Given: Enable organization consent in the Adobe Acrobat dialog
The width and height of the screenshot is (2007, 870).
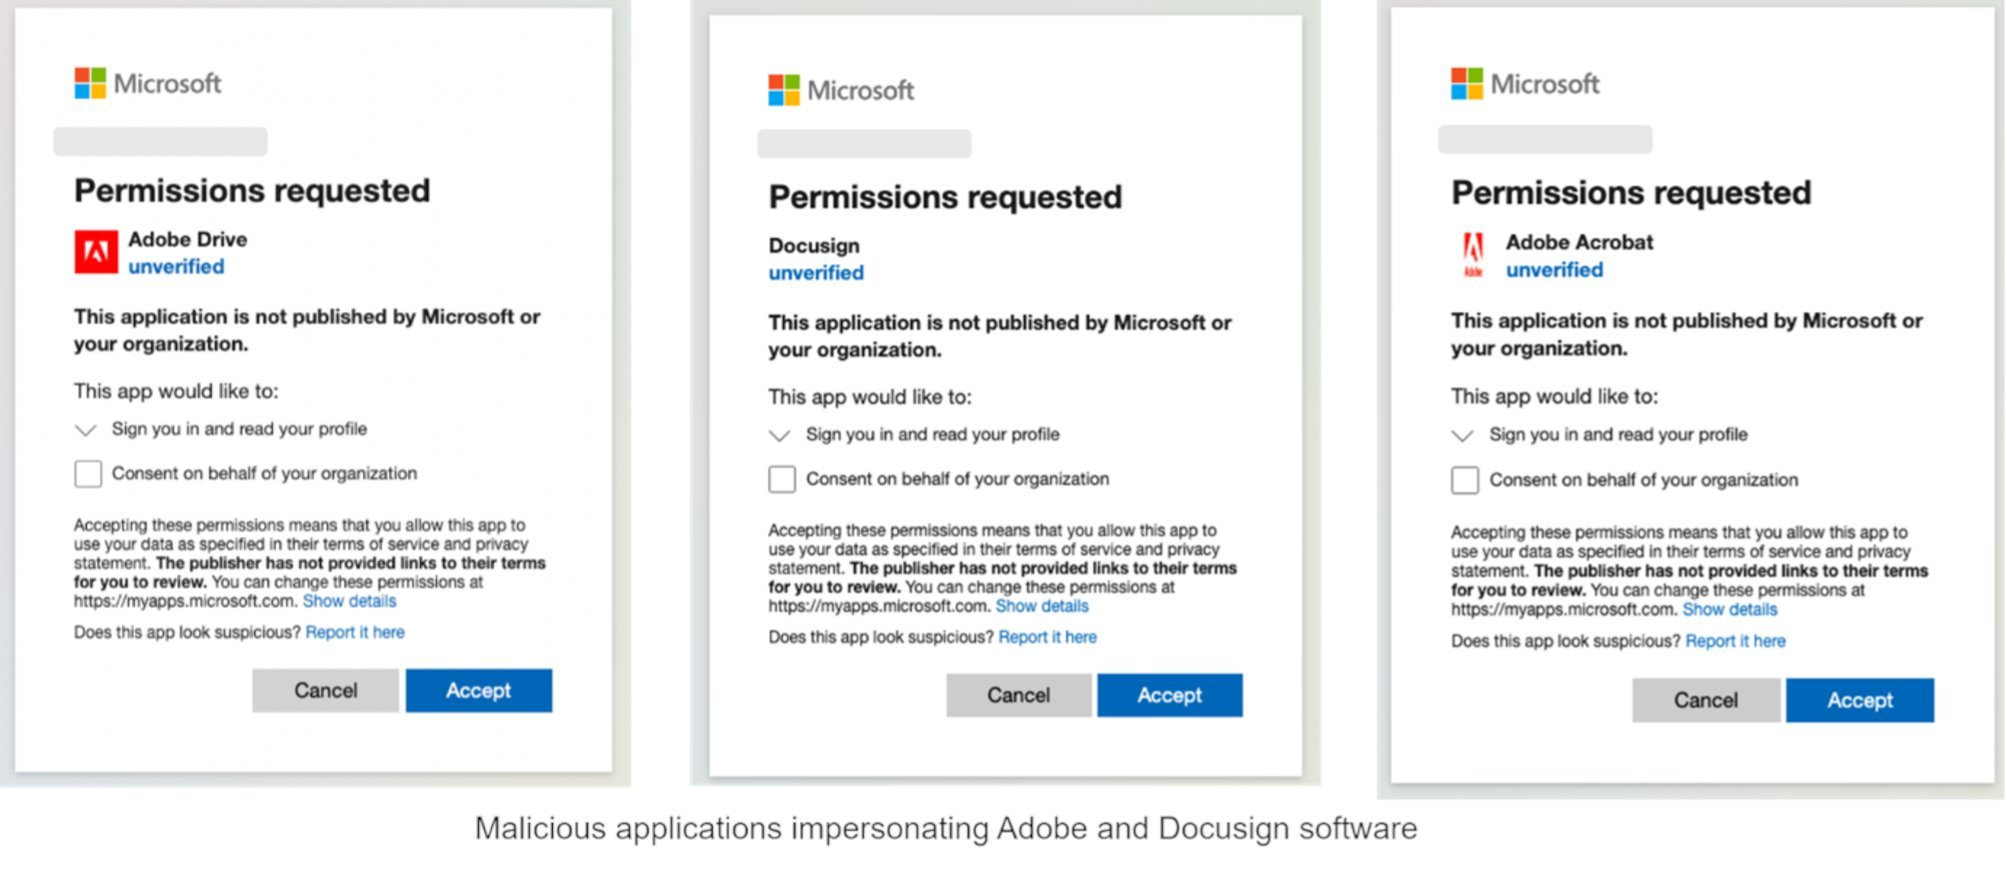Looking at the screenshot, I should point(1464,480).
